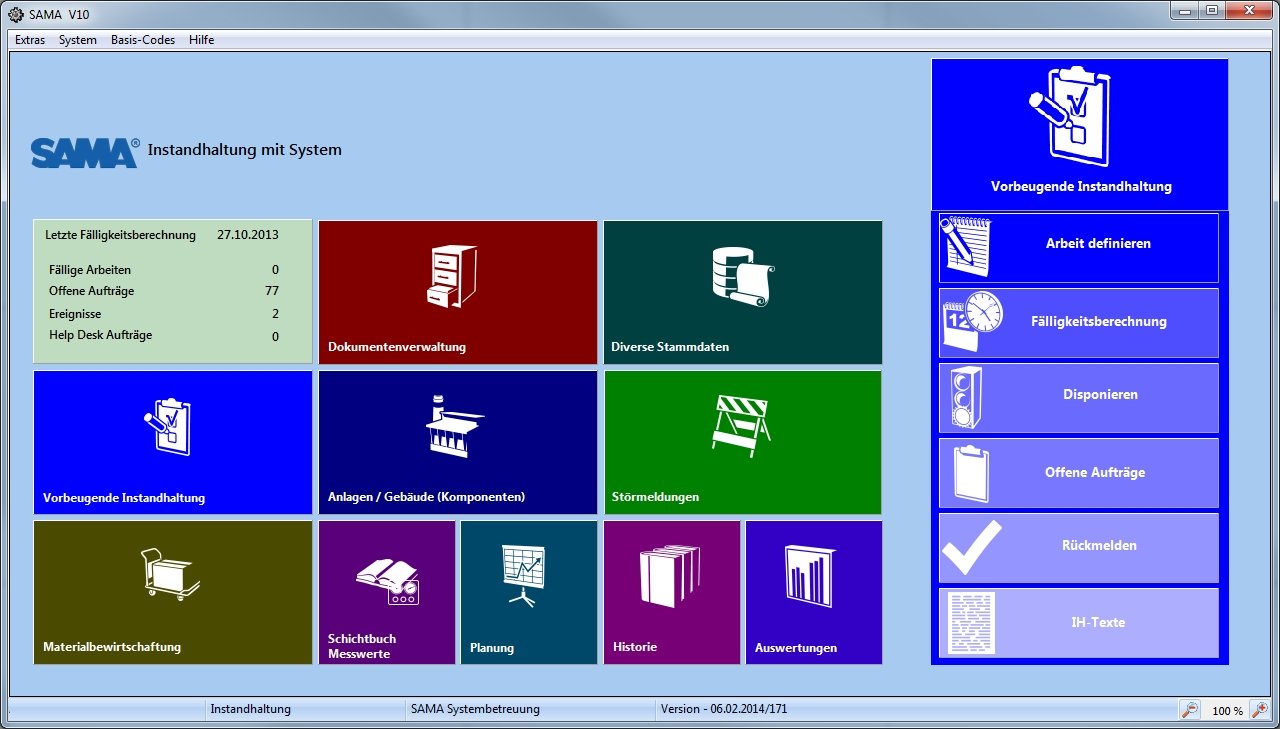
Task: Click the Fällige Arbeiten label
Action: pos(90,270)
